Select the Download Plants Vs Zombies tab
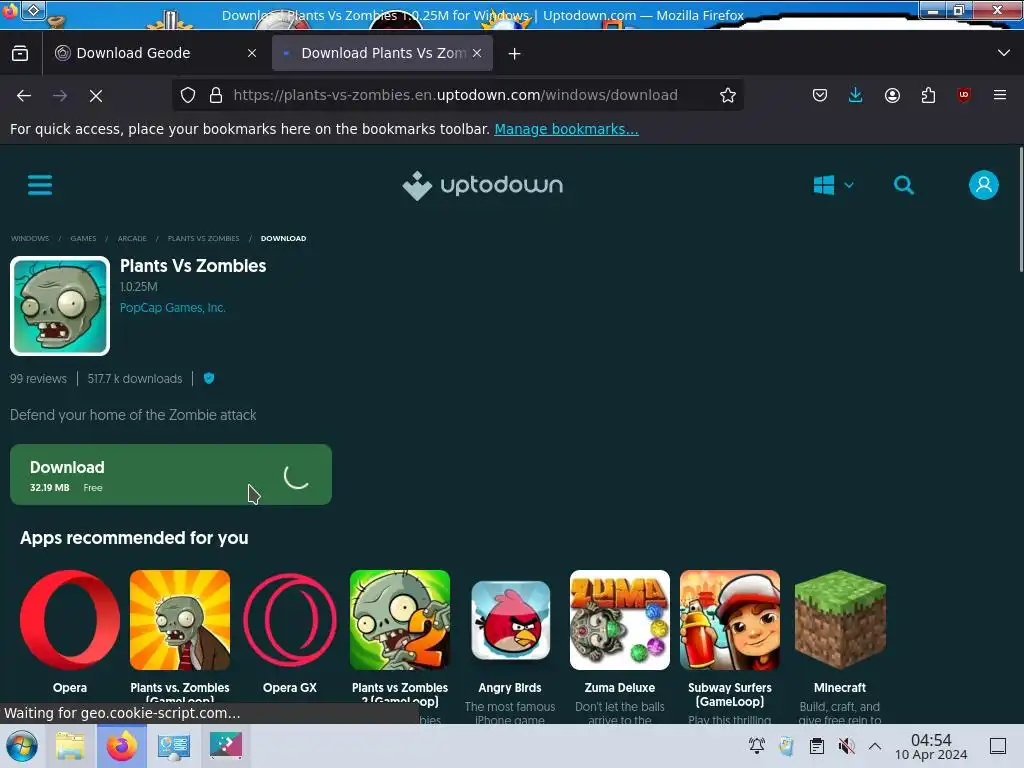 coord(382,53)
